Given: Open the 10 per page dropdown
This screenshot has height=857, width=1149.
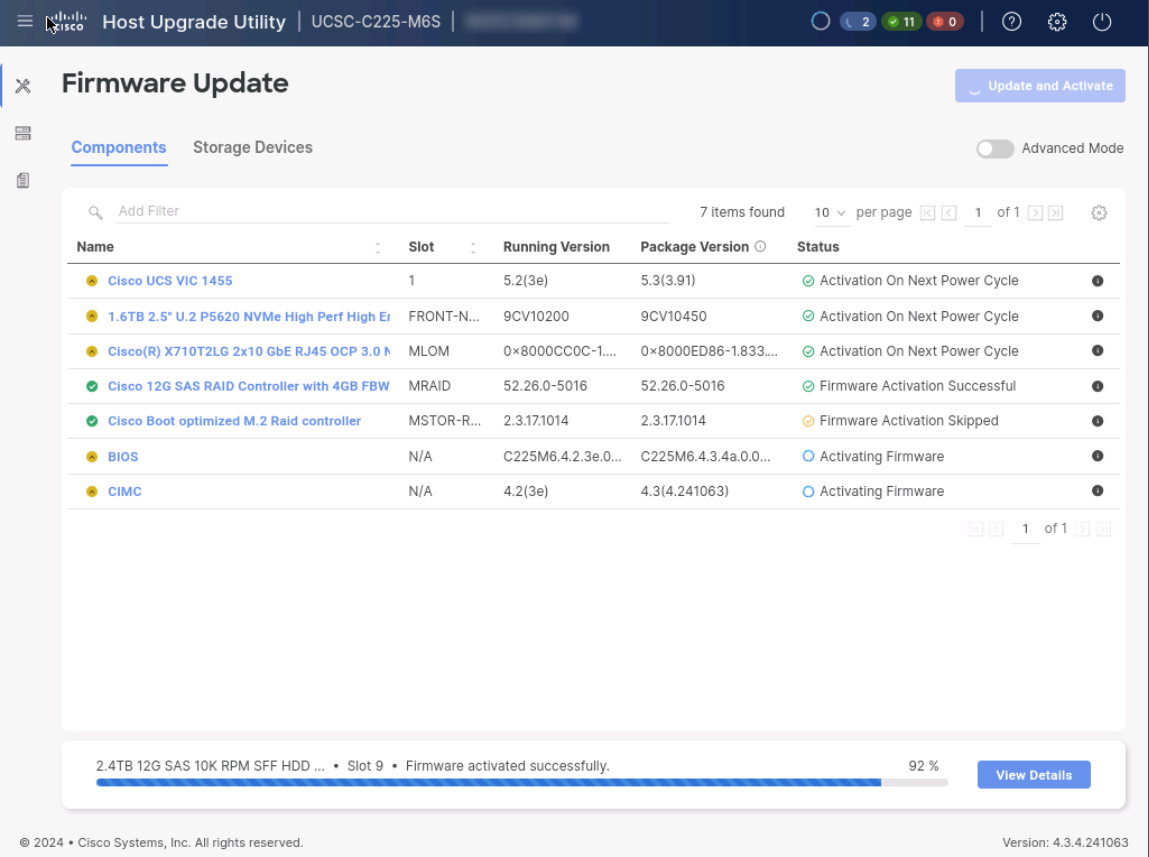Looking at the screenshot, I should coord(830,212).
